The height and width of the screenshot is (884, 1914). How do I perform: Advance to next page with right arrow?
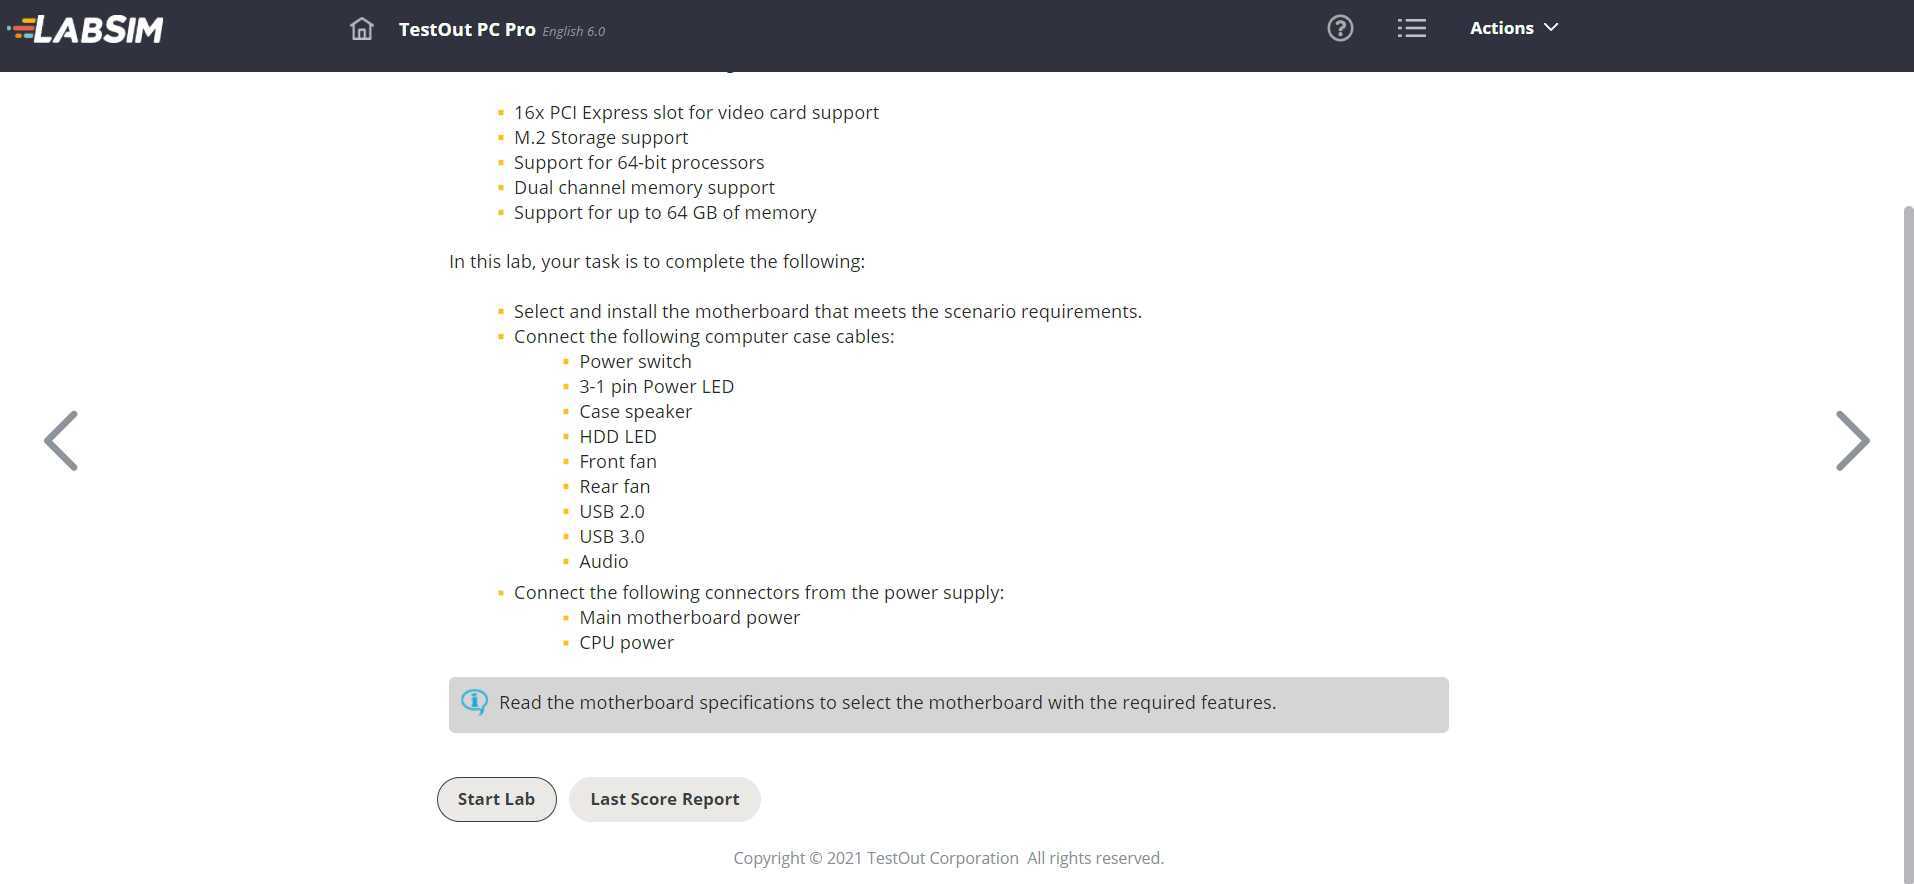(1852, 441)
